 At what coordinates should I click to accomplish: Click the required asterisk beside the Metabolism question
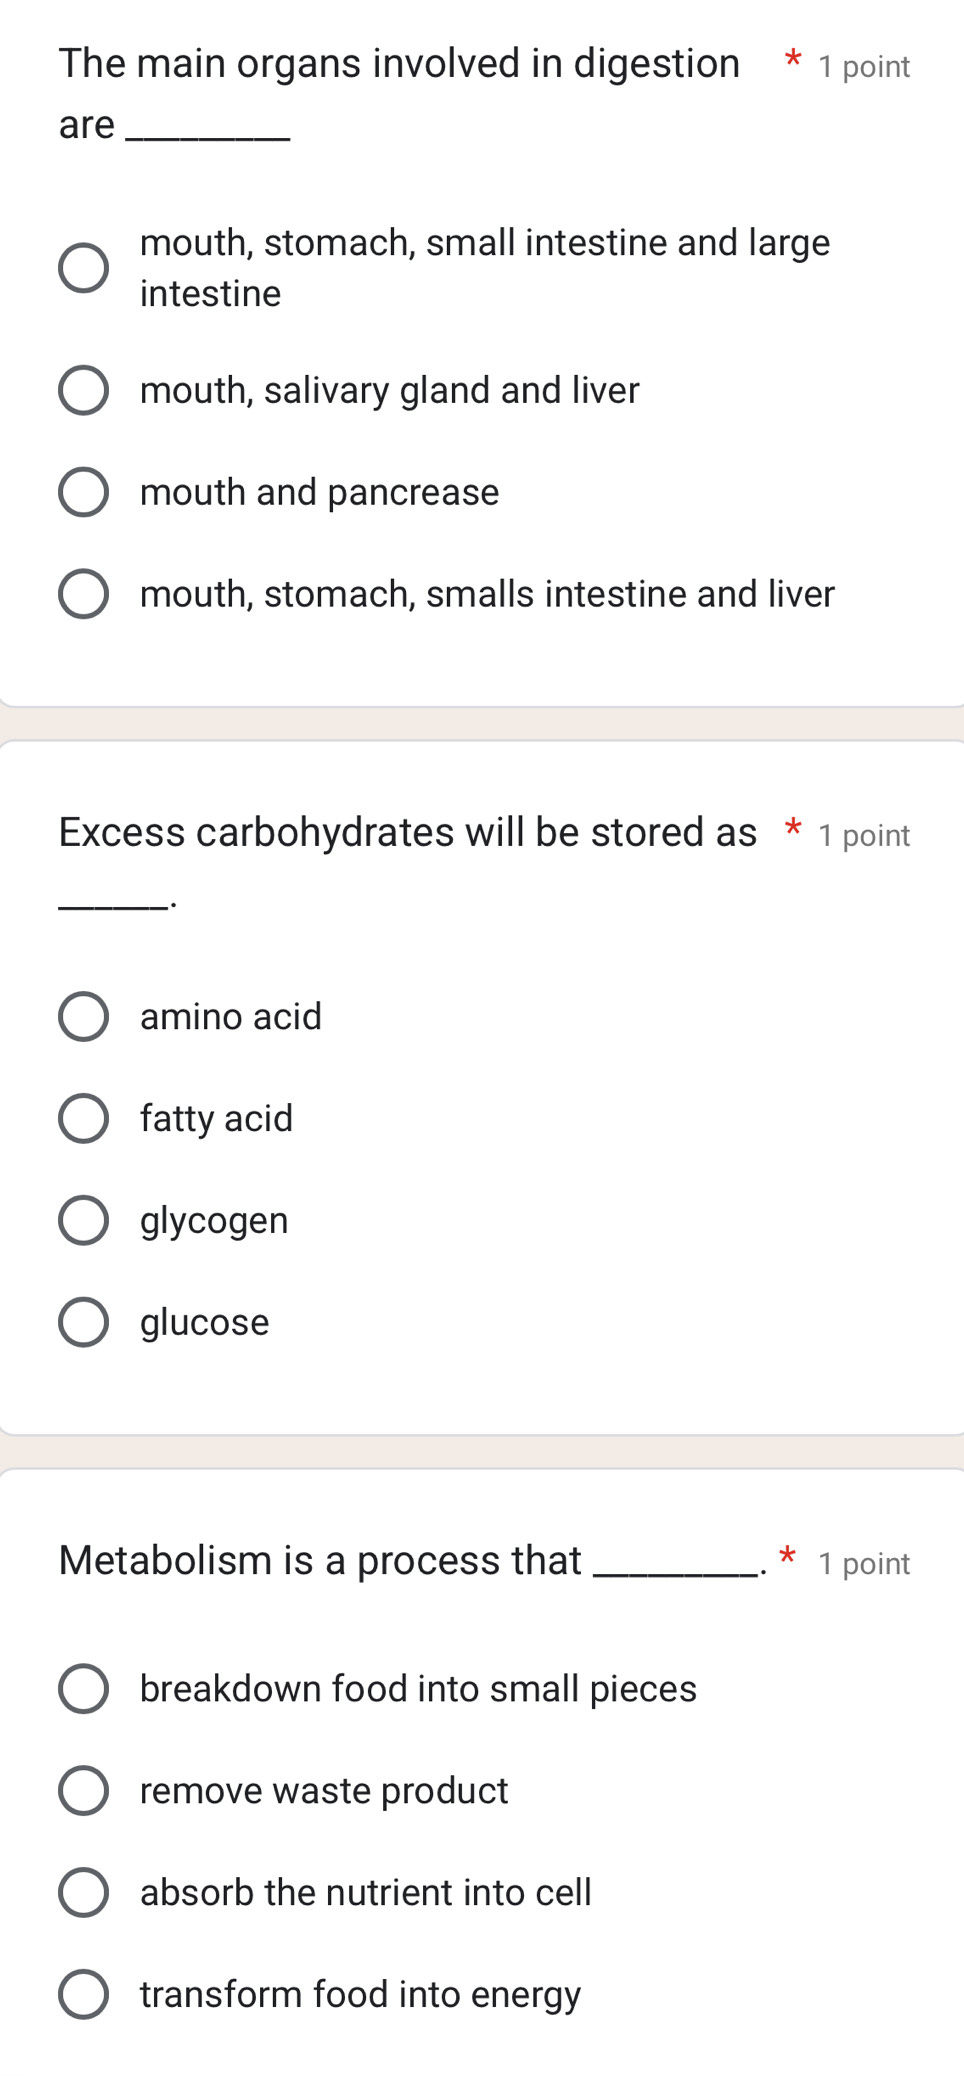788,1556
